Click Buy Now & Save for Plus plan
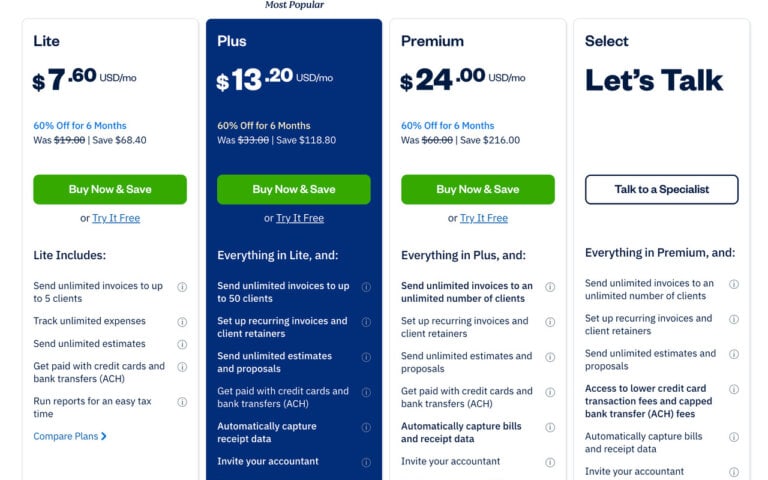Image resolution: width=768 pixels, height=480 pixels. click(x=294, y=190)
